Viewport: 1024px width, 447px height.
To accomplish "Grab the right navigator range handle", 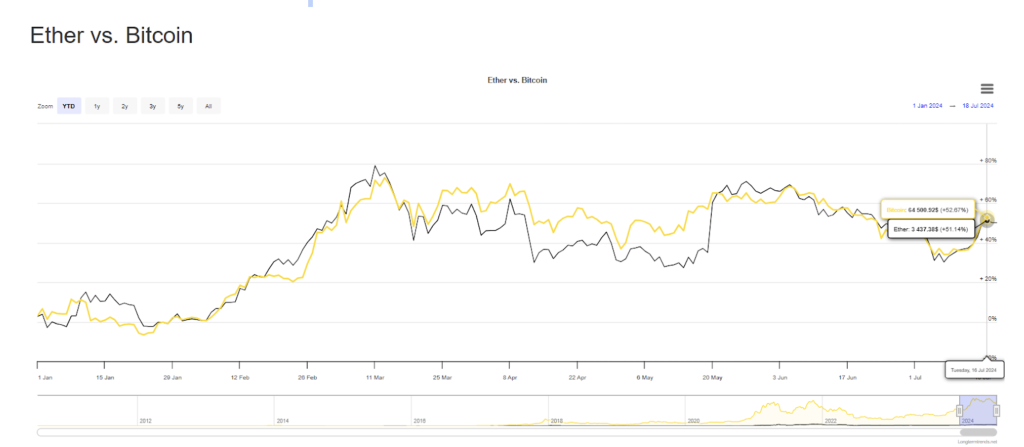I will click(x=997, y=410).
